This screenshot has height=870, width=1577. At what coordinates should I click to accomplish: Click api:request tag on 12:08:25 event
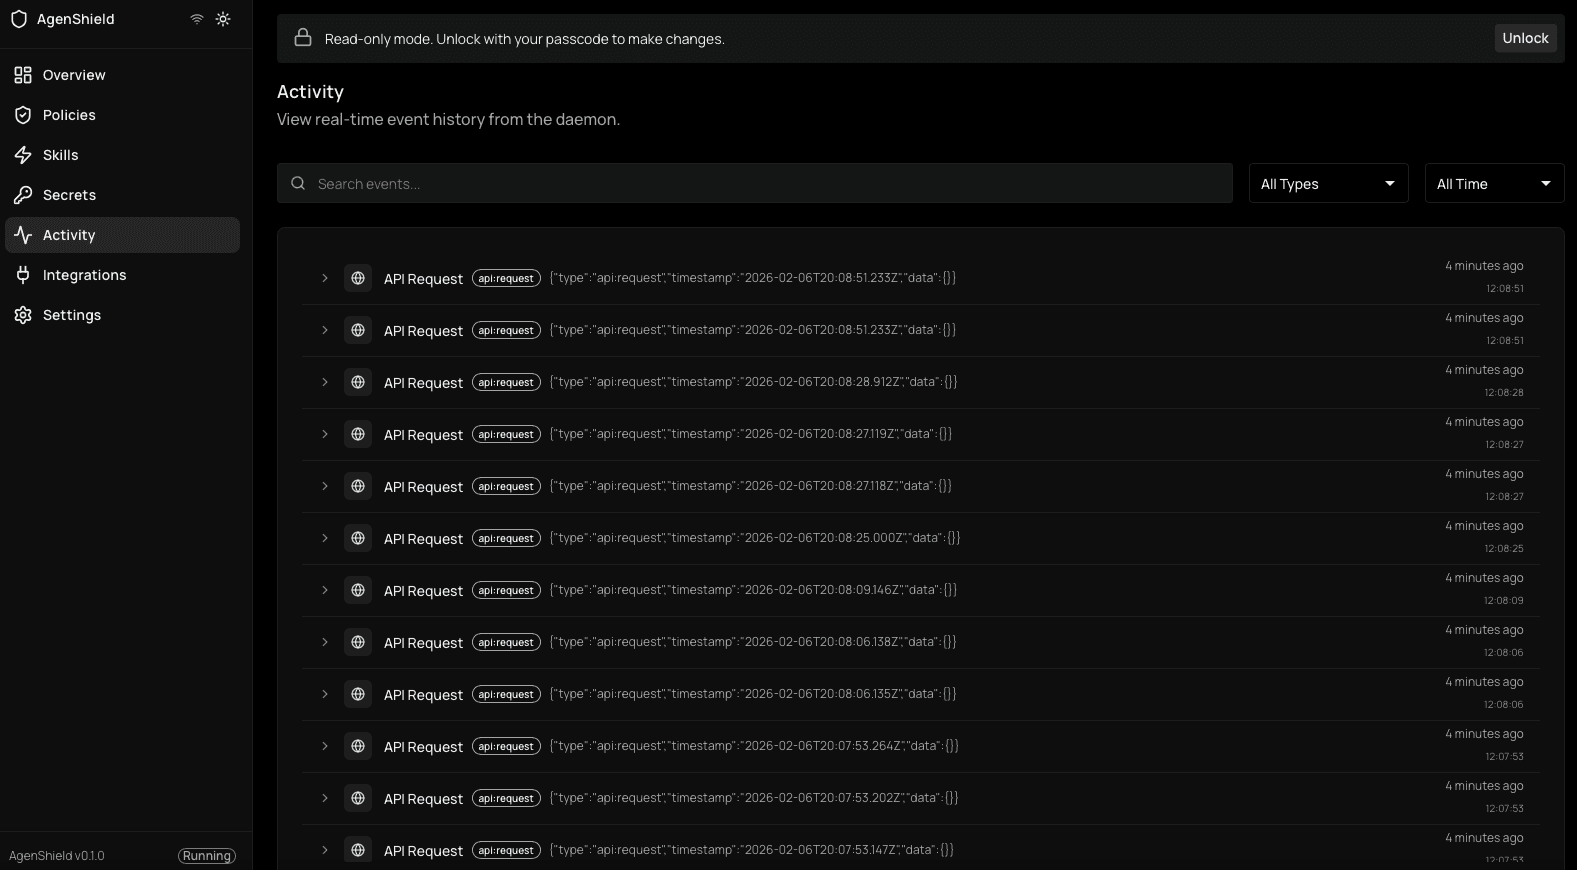(x=506, y=538)
